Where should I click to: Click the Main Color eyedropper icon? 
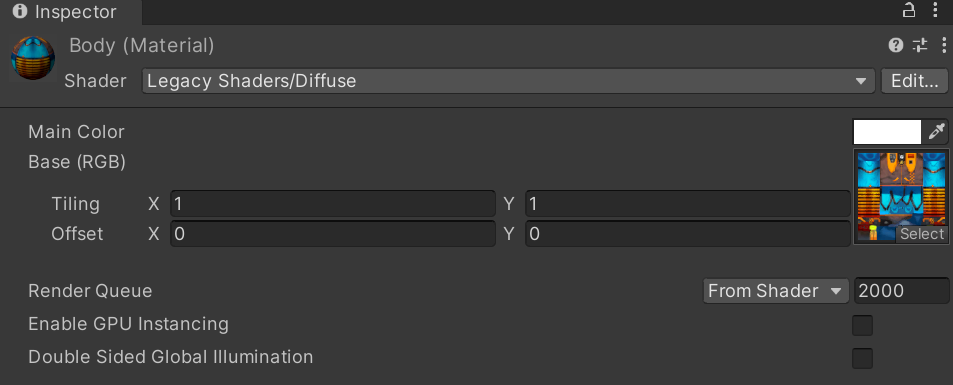pyautogui.click(x=937, y=131)
